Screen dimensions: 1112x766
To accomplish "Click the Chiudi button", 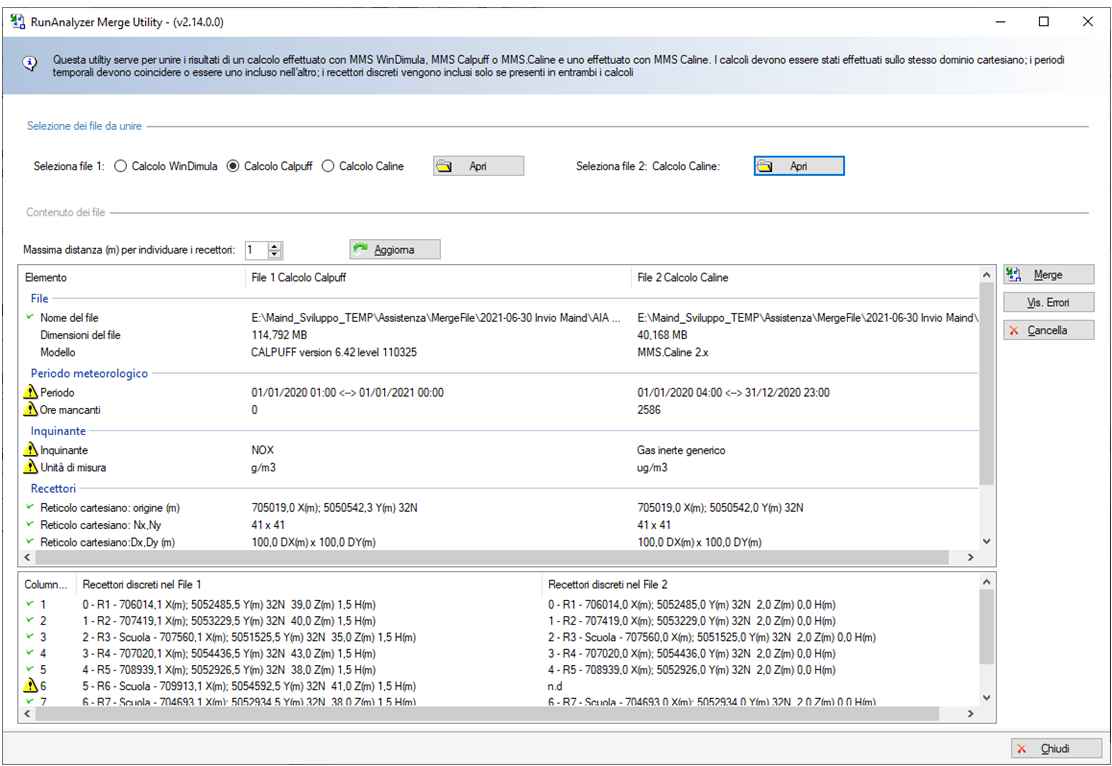I will click(1057, 748).
